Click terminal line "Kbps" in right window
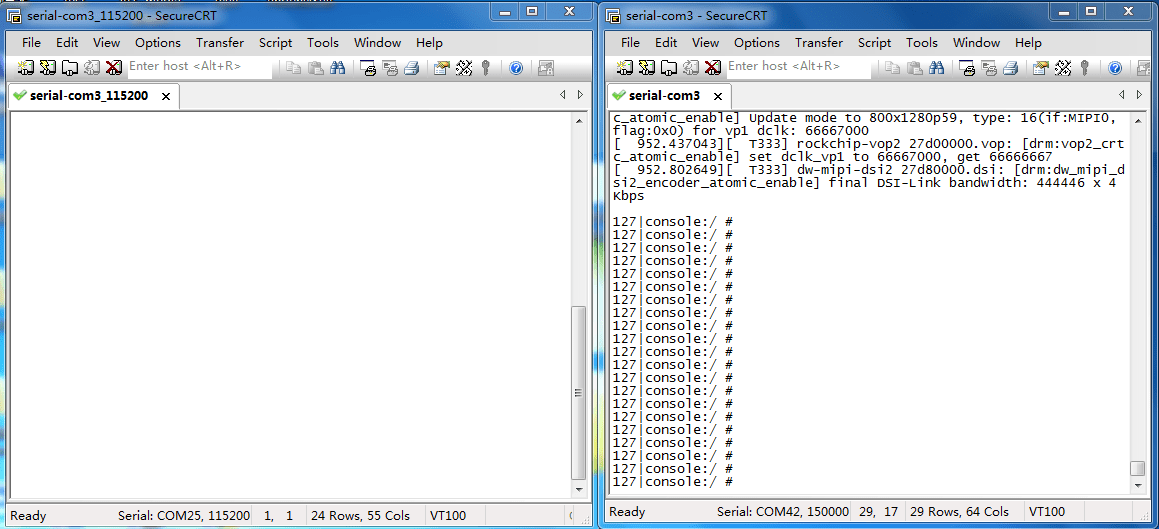 629,197
